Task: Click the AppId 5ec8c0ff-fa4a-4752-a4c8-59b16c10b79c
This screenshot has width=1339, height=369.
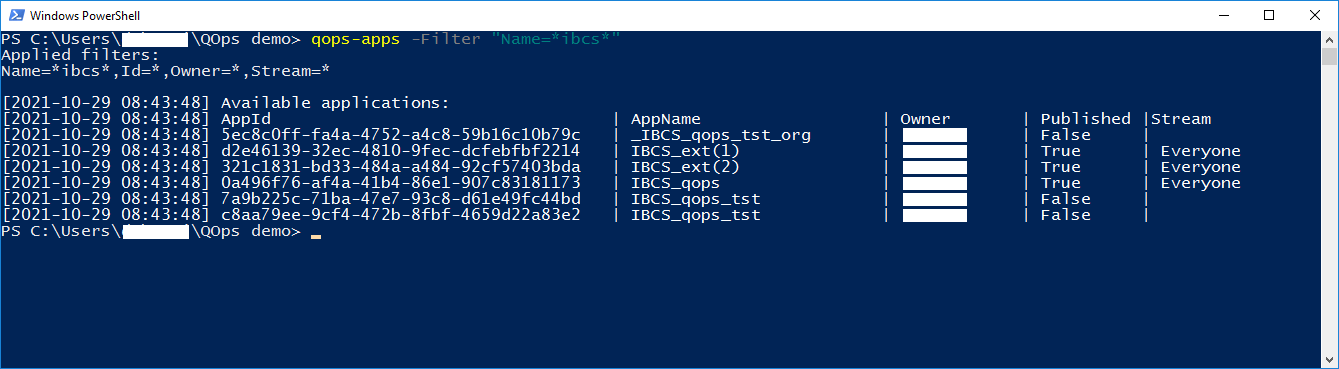Action: pyautogui.click(x=401, y=135)
